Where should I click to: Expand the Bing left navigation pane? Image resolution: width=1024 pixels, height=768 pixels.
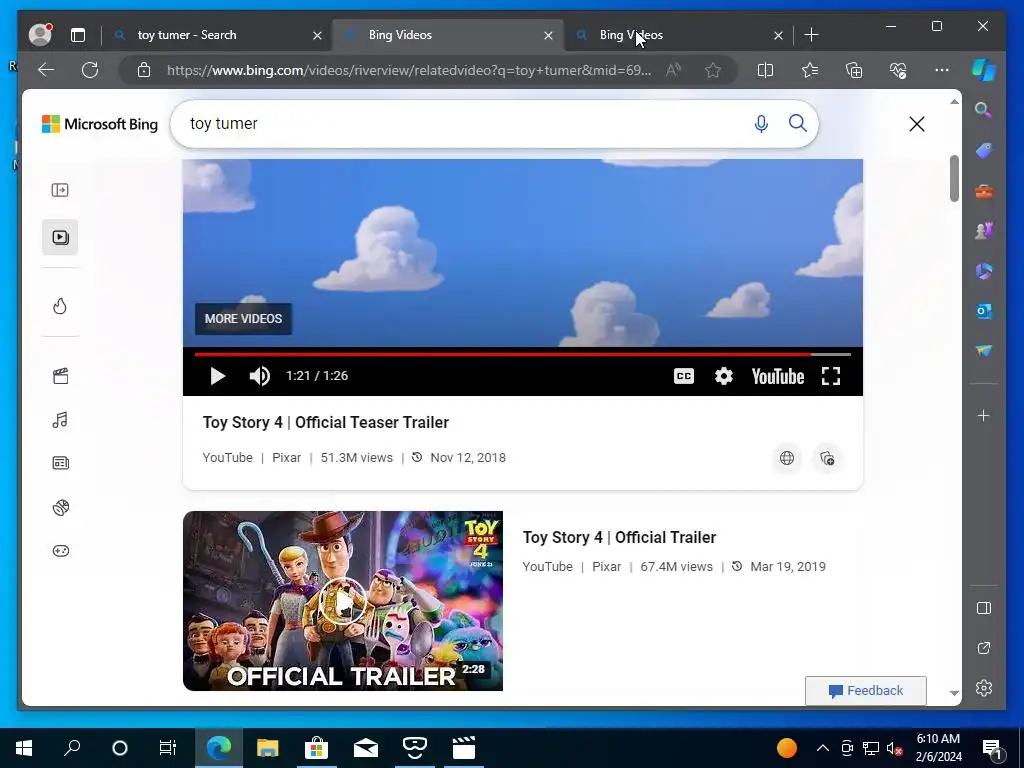click(60, 190)
